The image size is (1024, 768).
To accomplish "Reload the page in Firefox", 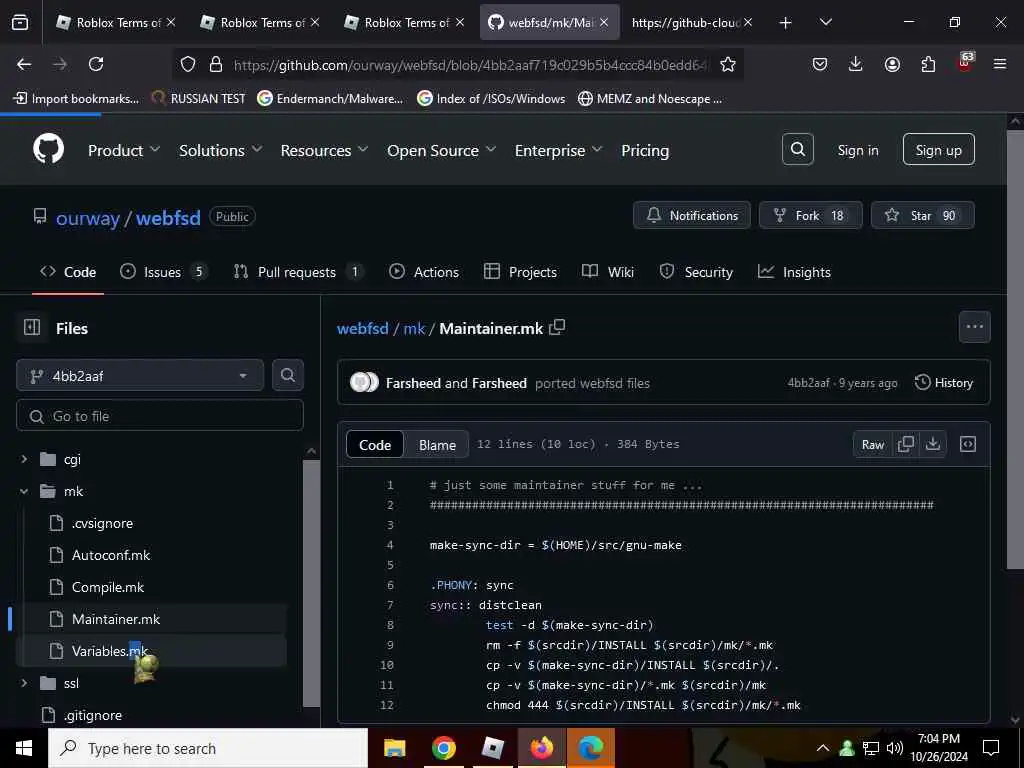I will tap(96, 64).
